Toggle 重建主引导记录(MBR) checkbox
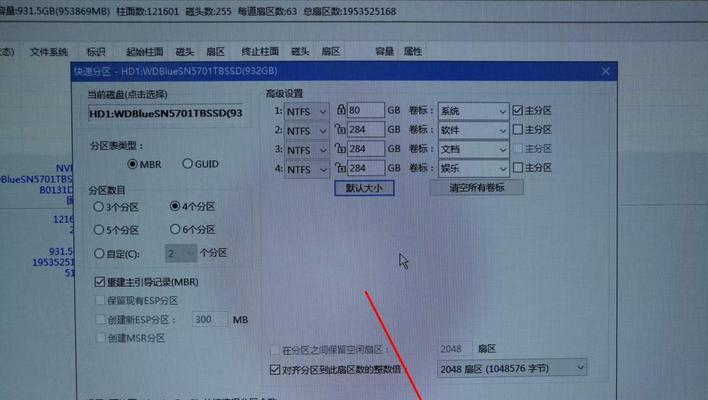This screenshot has width=708, height=400. 146,282
